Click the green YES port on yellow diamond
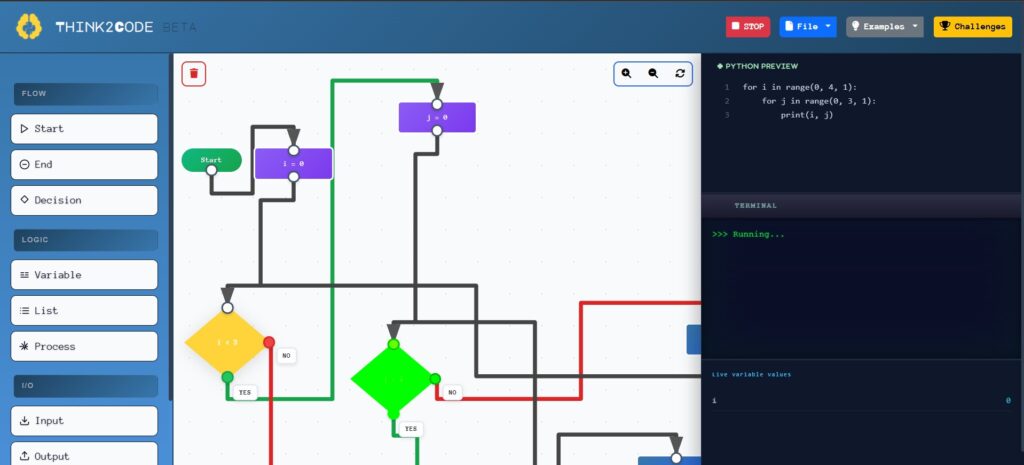 coord(227,377)
